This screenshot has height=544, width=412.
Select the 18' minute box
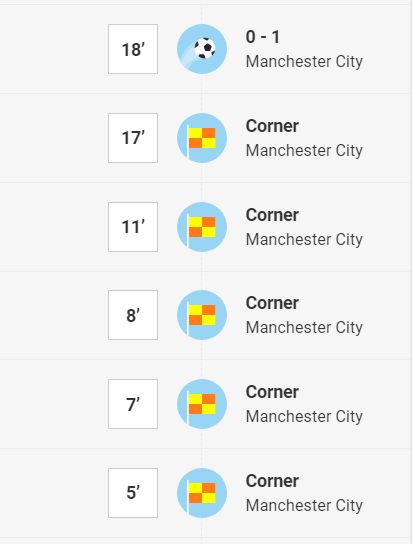coord(133,49)
